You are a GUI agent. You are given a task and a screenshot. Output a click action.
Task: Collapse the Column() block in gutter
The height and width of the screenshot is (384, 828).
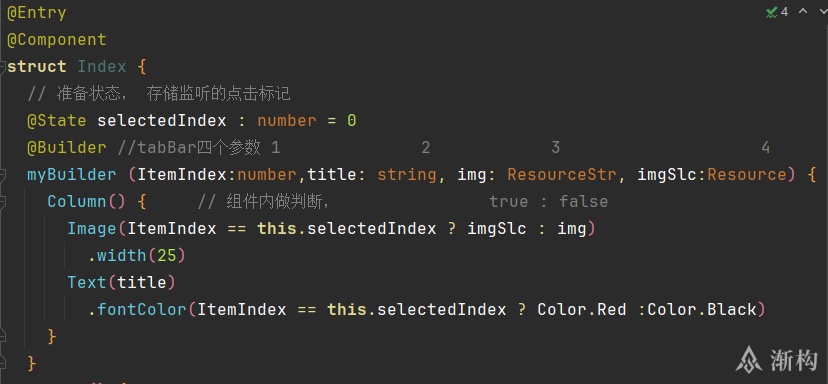[x=3, y=202]
